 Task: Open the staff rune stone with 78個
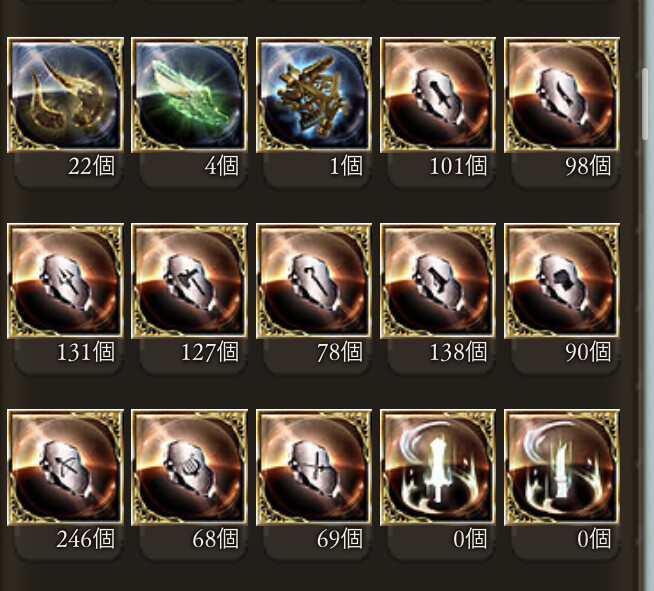tap(314, 281)
